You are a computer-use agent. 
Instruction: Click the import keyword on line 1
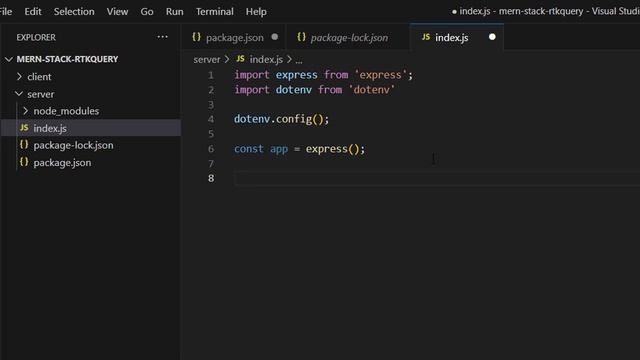click(x=252, y=75)
